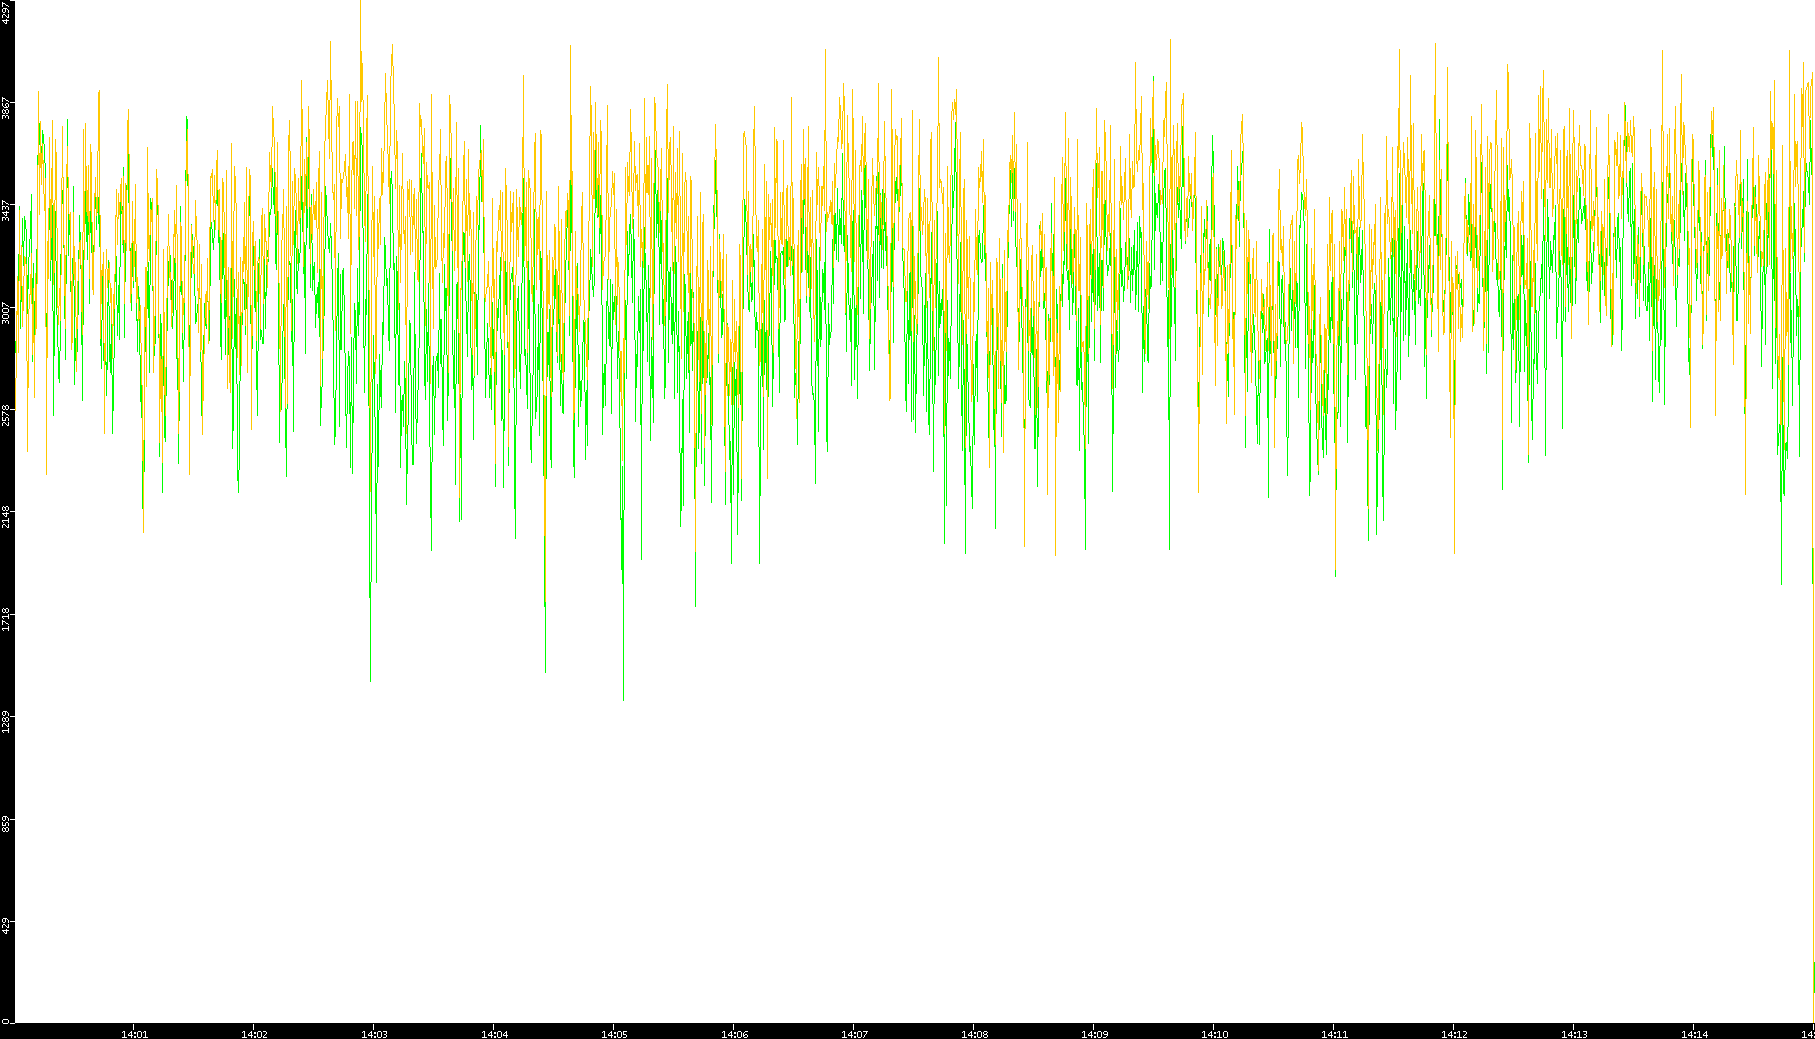Select the 859 y-axis label
1815x1039 pixels.
(6, 823)
